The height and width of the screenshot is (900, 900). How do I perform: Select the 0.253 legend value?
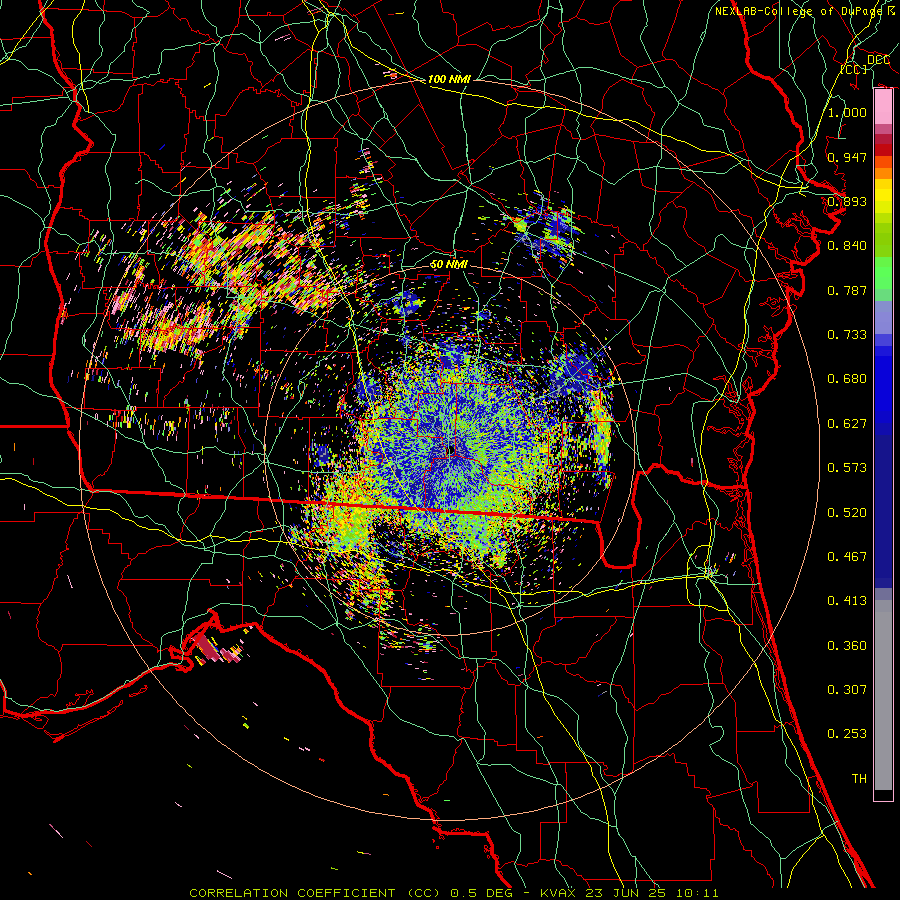(847, 734)
